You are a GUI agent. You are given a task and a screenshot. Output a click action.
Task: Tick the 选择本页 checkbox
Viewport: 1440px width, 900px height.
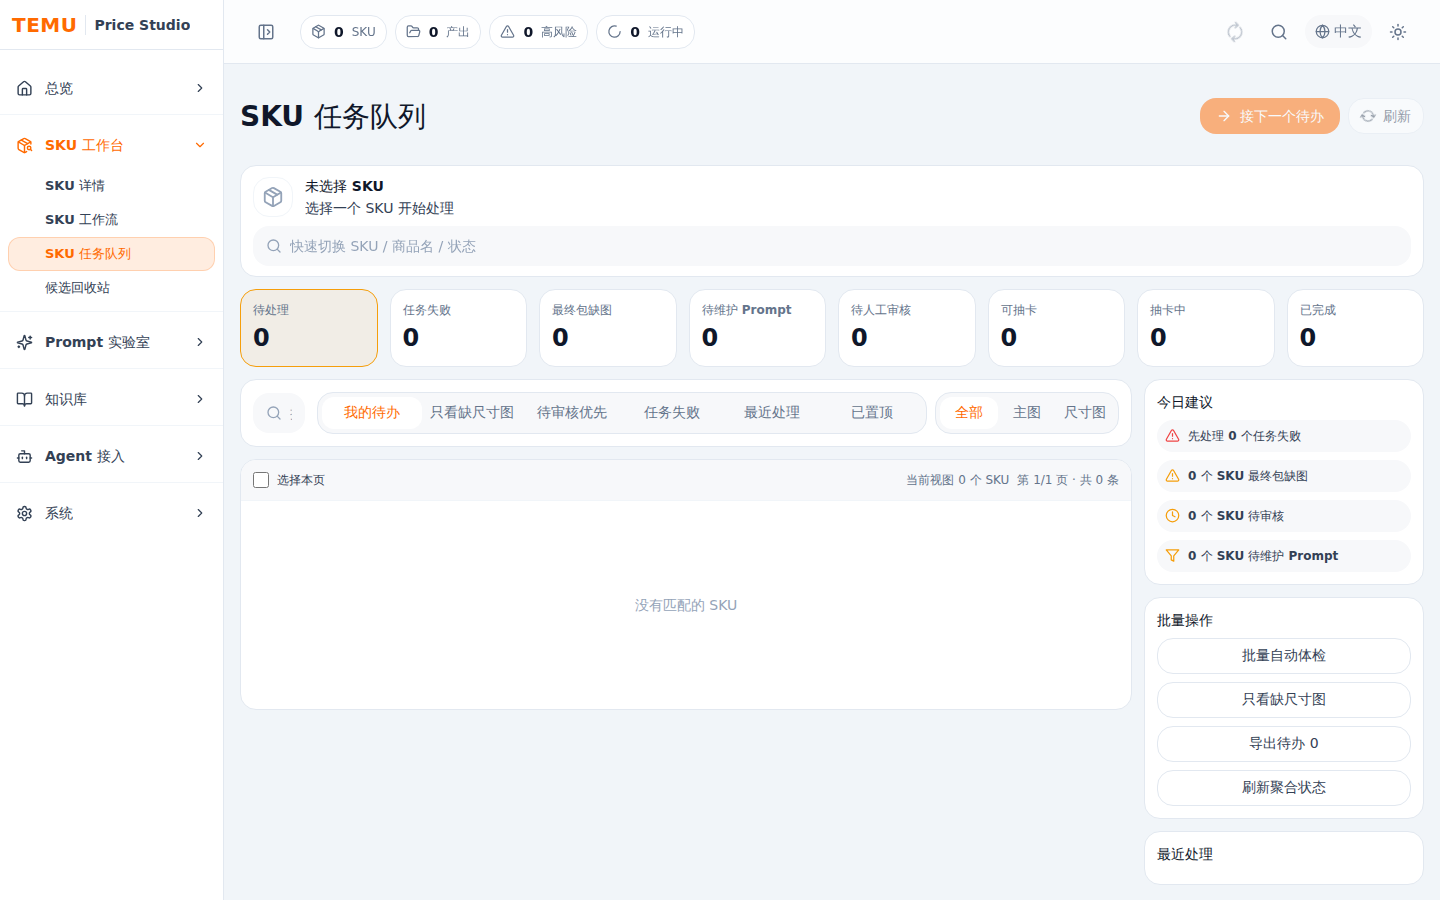tap(261, 480)
